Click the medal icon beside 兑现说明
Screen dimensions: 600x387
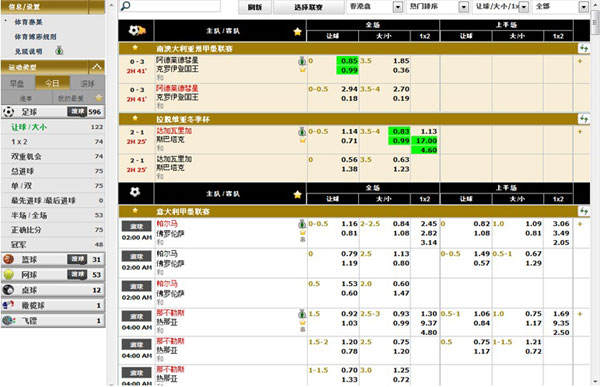tap(59, 51)
